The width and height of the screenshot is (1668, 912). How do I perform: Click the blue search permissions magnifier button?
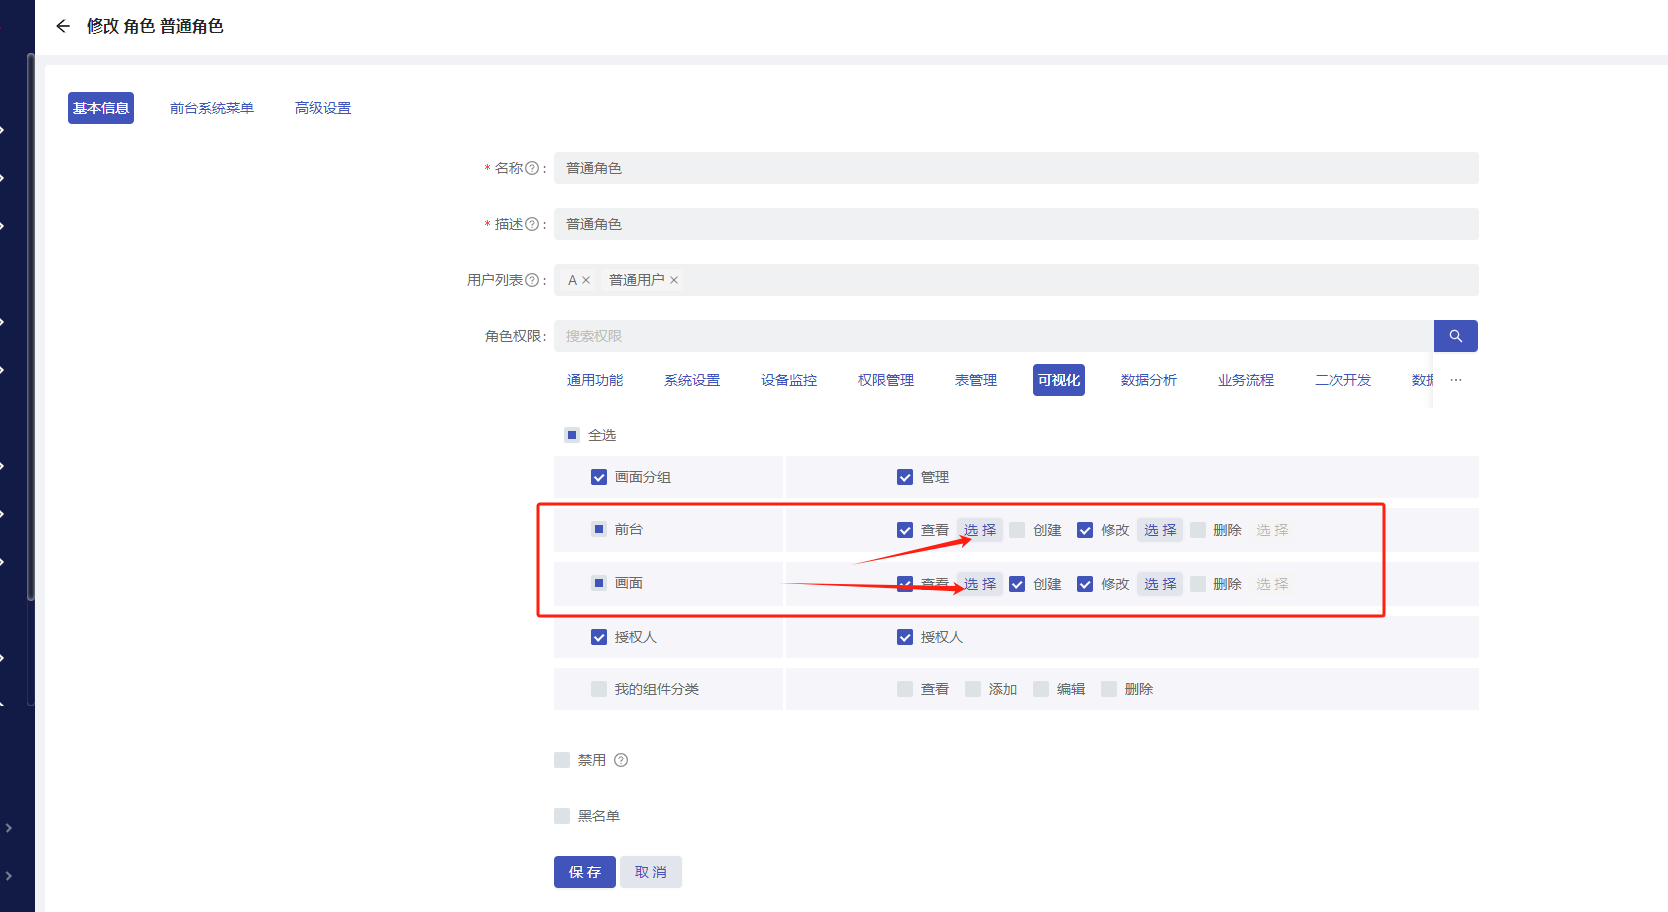tap(1455, 336)
